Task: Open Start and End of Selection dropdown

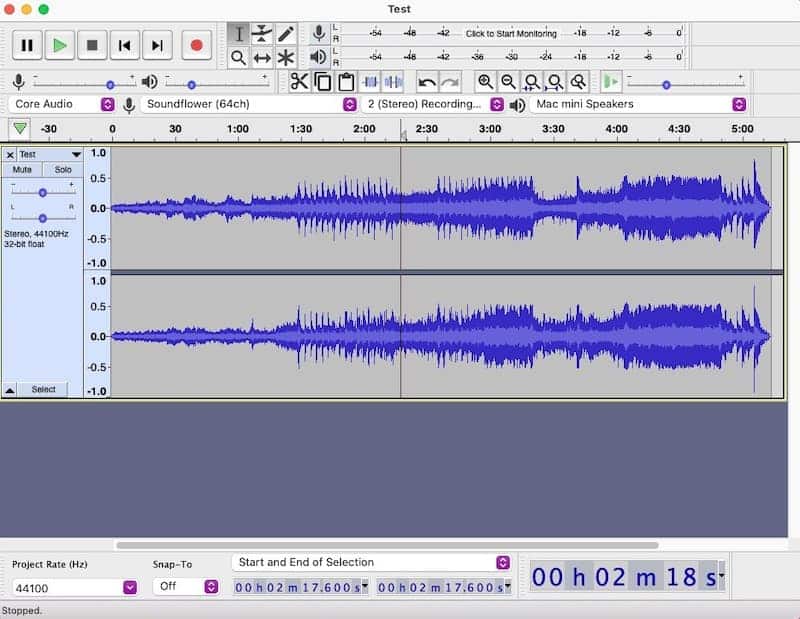Action: click(x=371, y=562)
